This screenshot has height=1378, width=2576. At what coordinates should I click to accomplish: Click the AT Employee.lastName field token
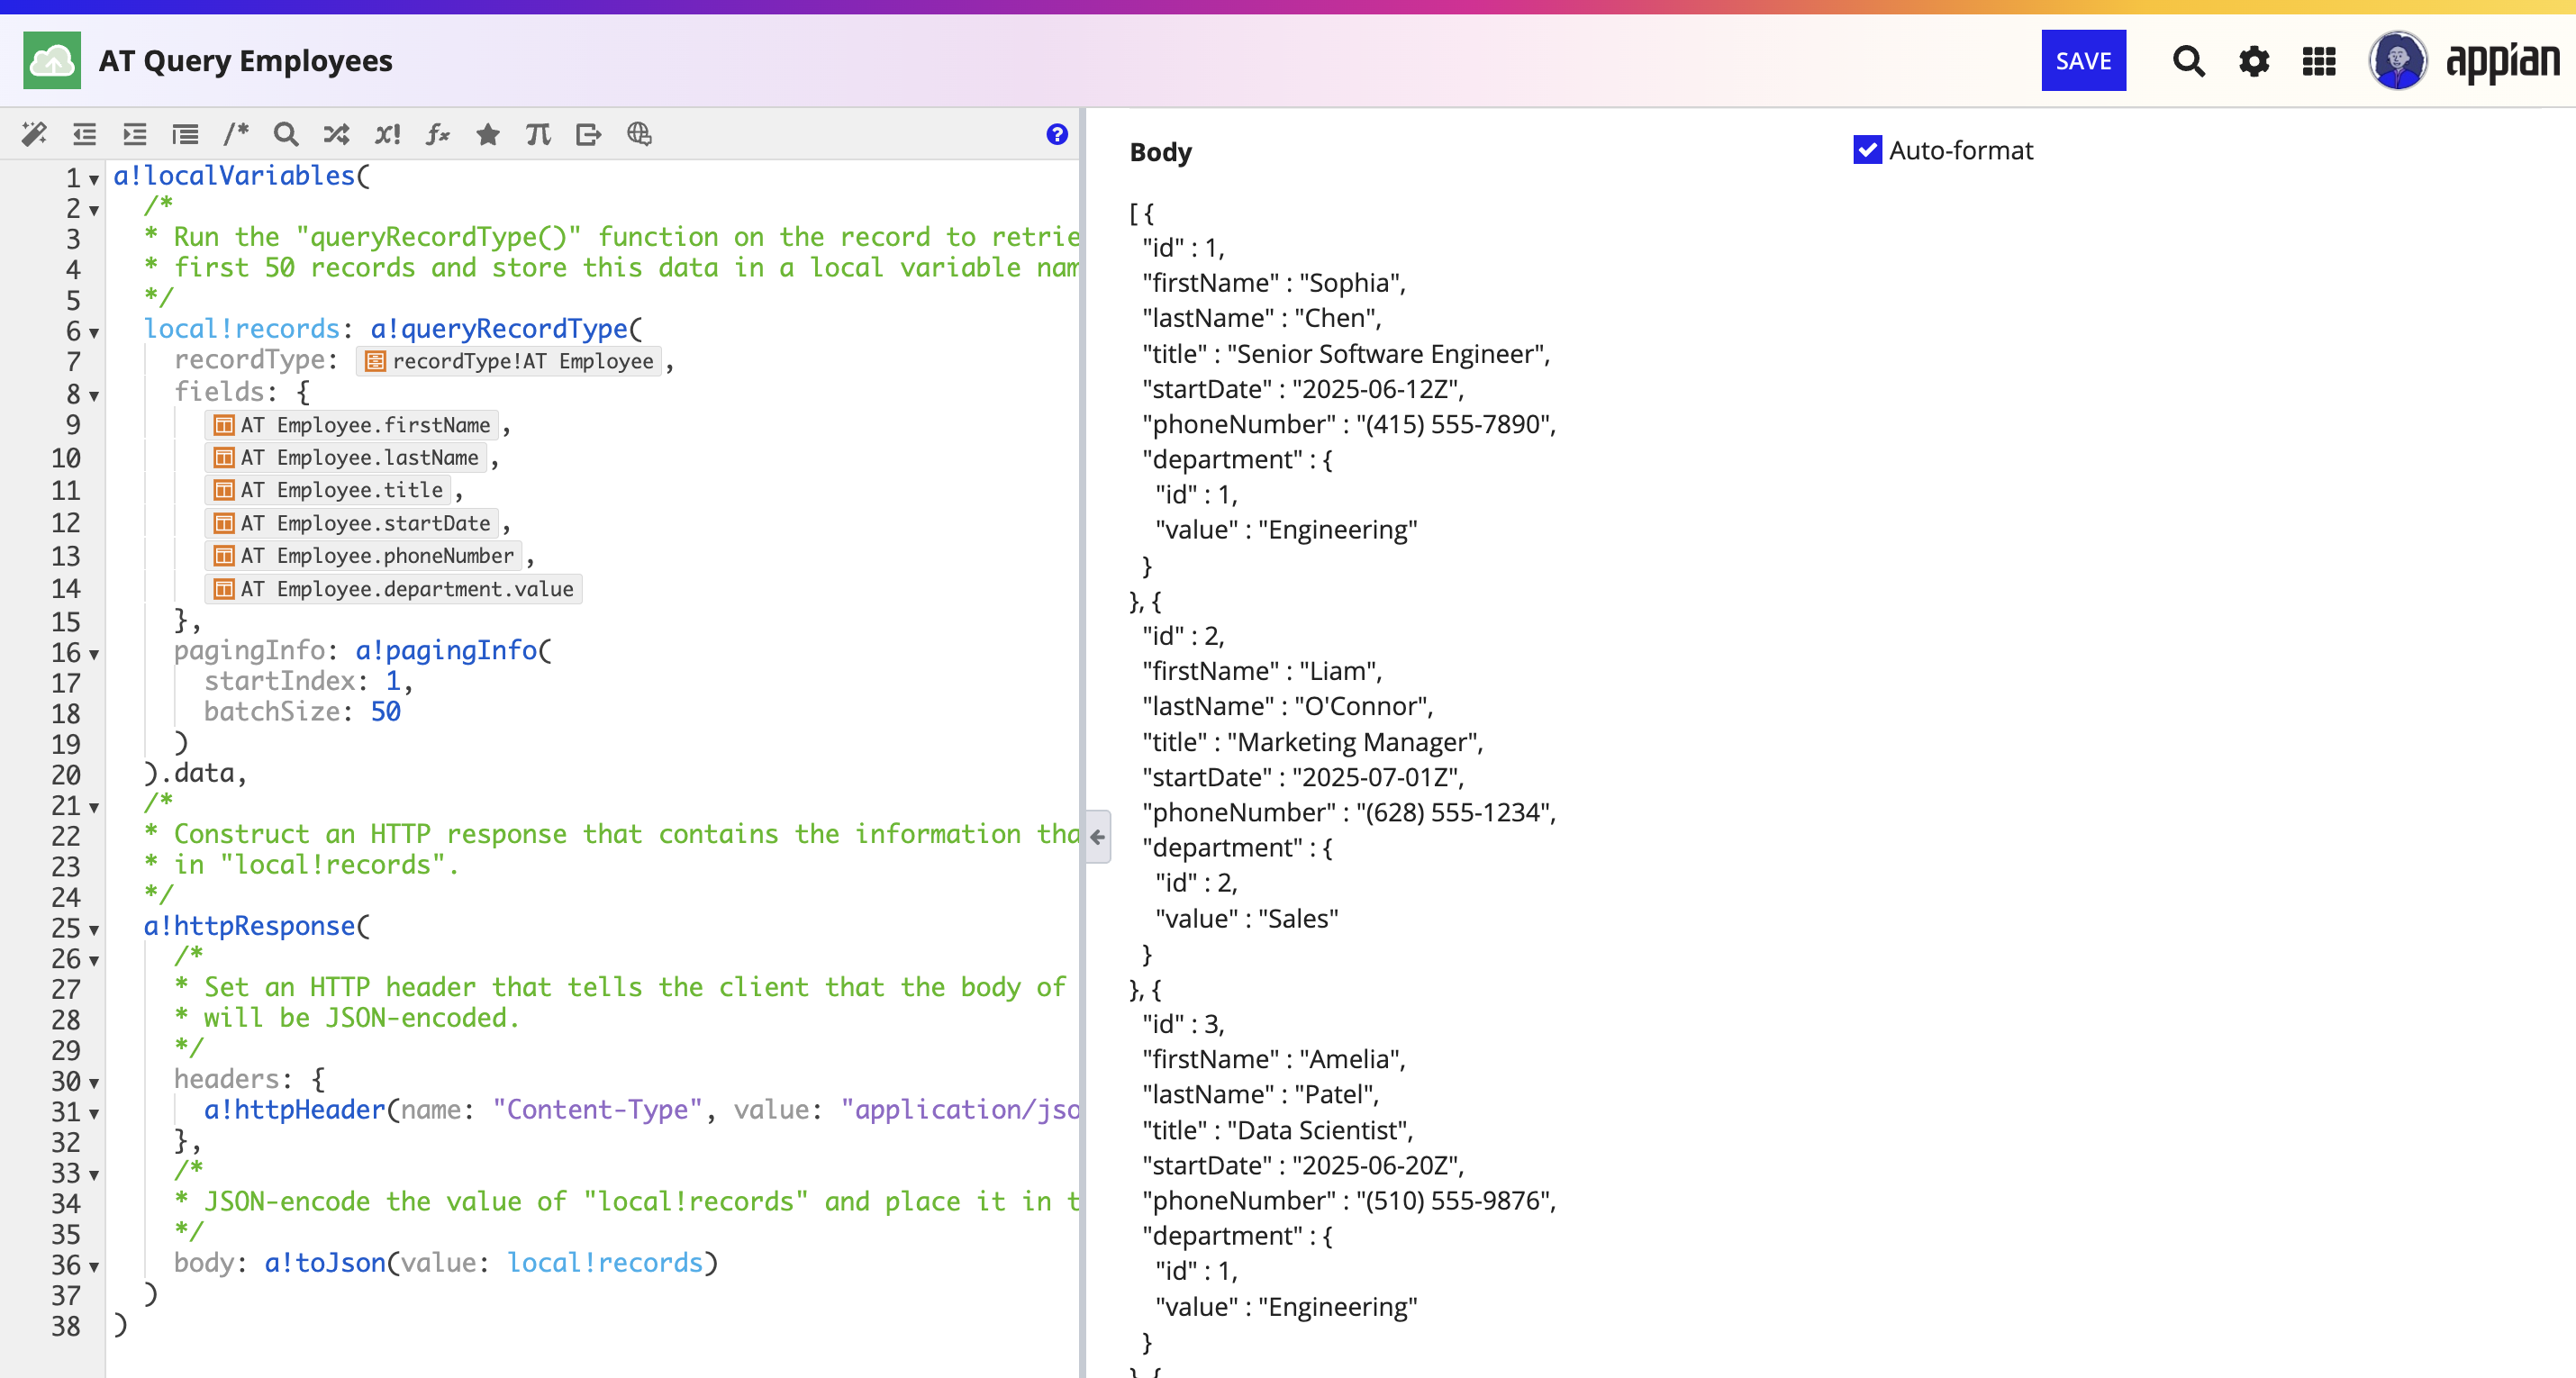[346, 458]
